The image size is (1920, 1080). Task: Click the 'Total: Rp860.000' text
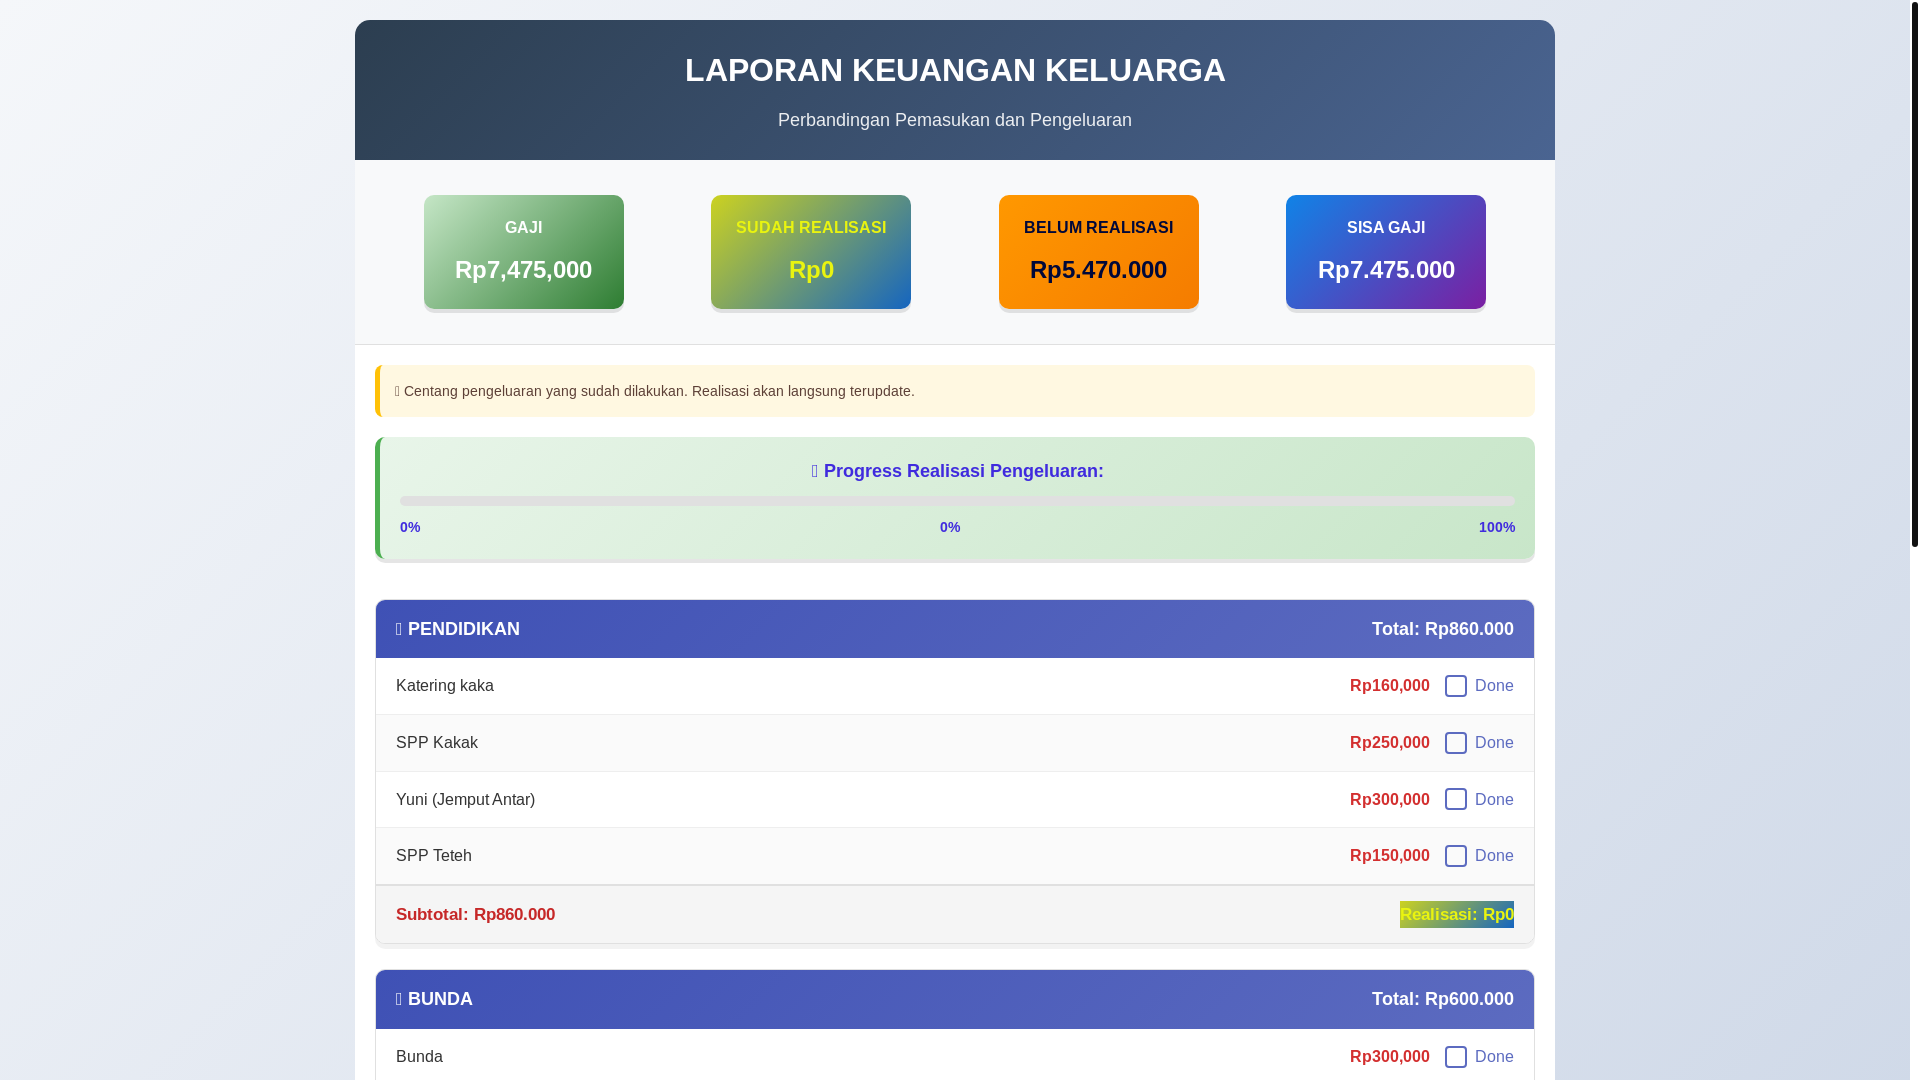coord(1443,629)
